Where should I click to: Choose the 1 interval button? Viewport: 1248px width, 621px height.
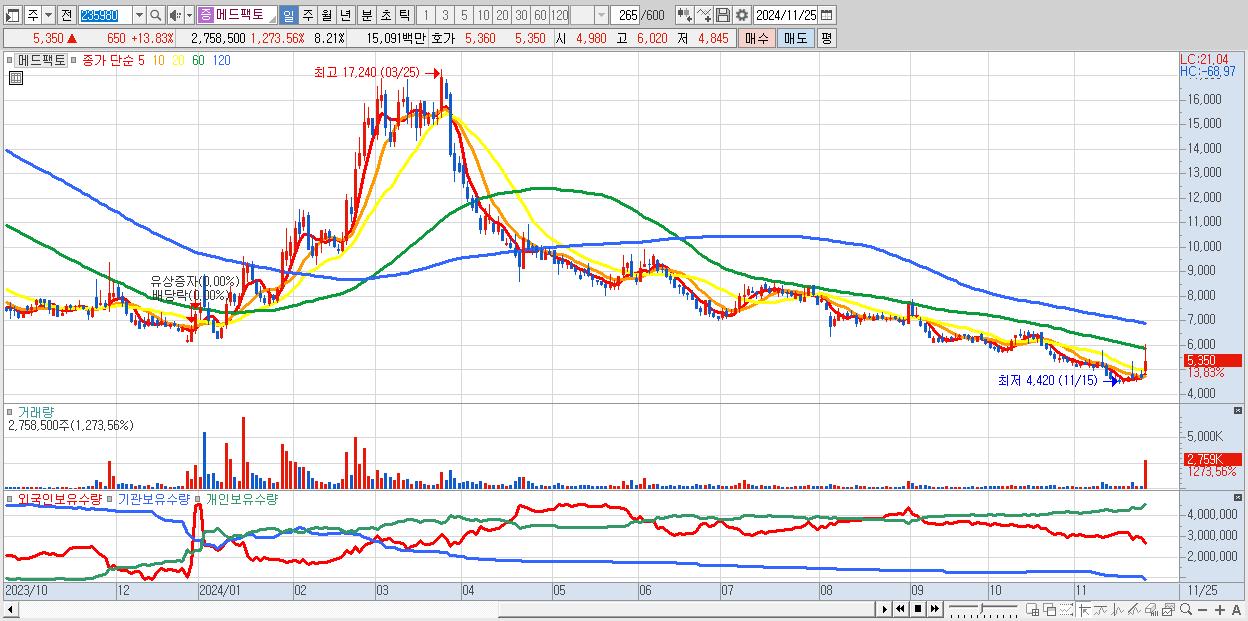426,15
